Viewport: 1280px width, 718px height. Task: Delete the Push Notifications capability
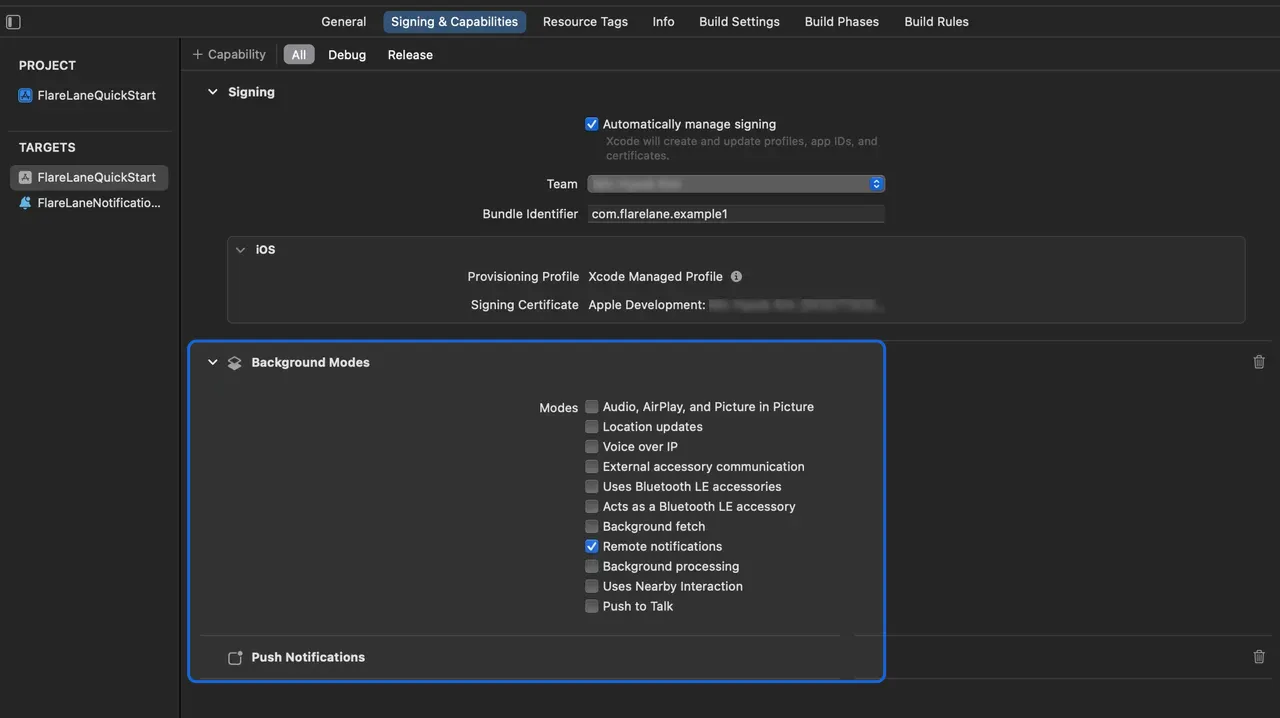[x=1259, y=657]
